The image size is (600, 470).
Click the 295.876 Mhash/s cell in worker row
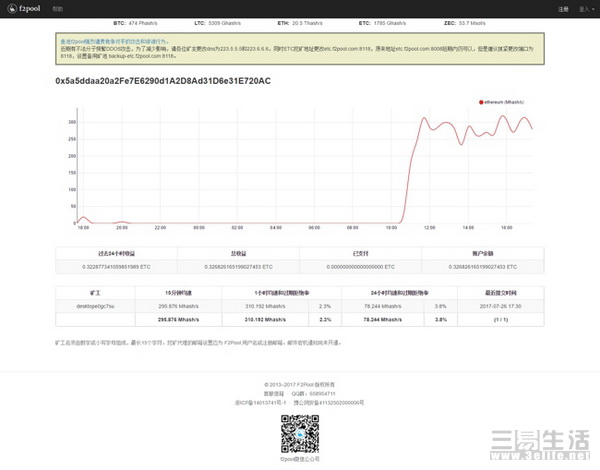[x=178, y=306]
